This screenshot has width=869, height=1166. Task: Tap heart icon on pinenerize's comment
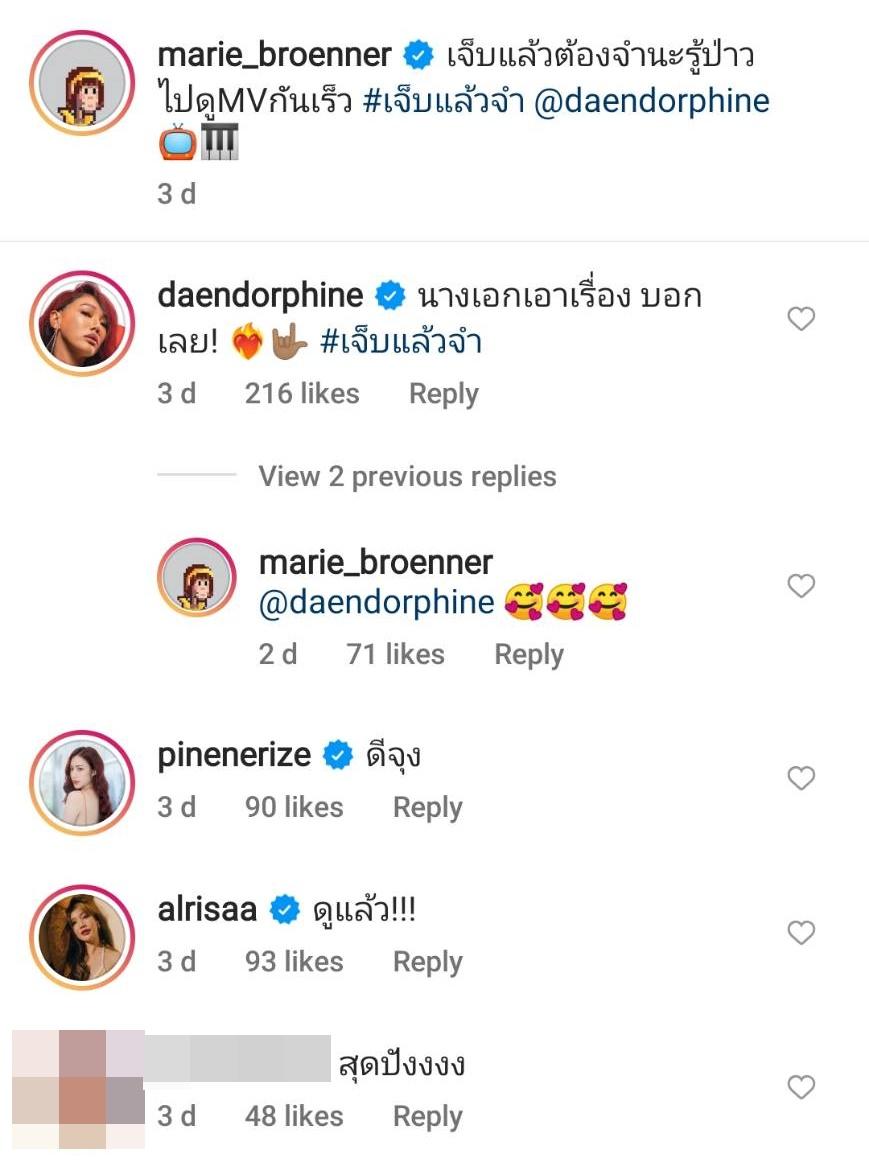tap(801, 778)
